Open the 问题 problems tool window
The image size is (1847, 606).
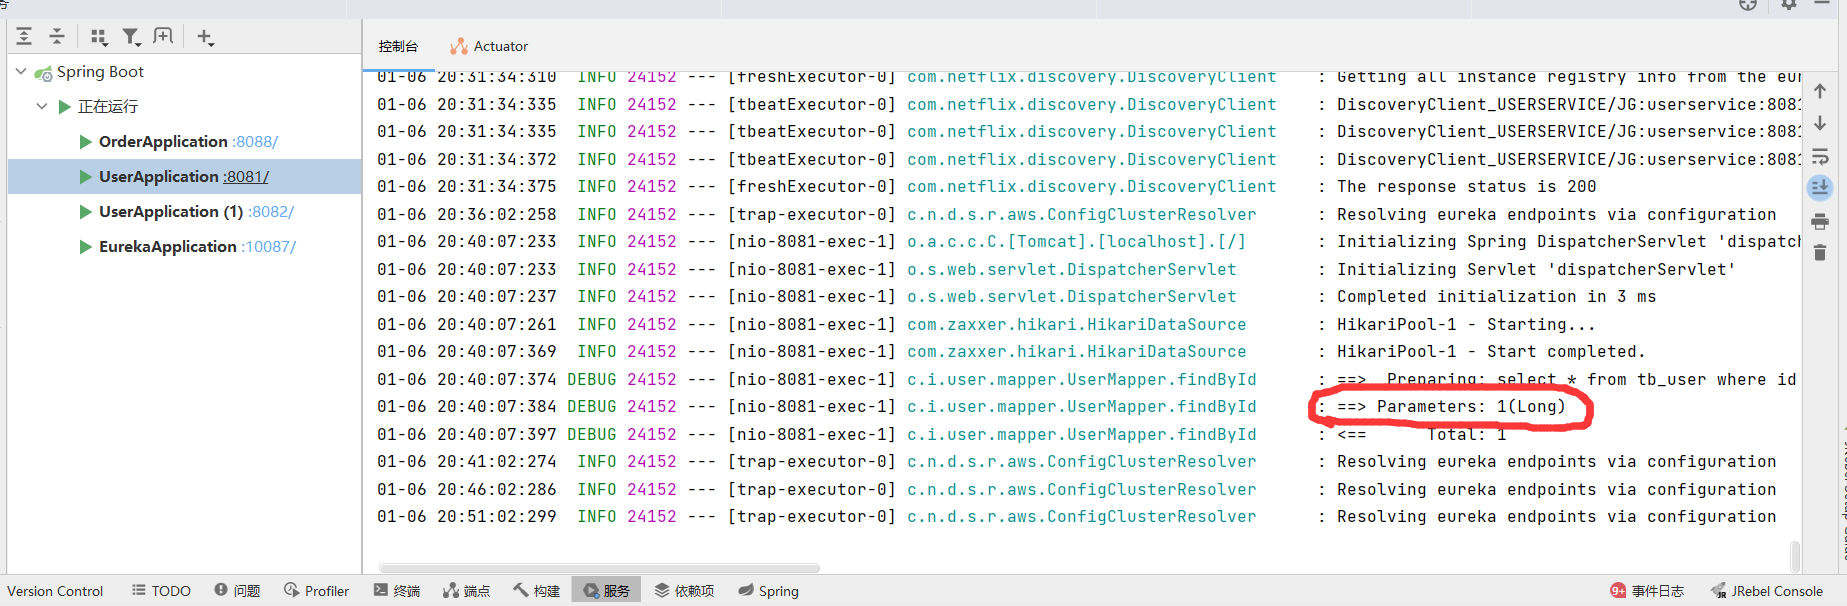tap(237, 591)
